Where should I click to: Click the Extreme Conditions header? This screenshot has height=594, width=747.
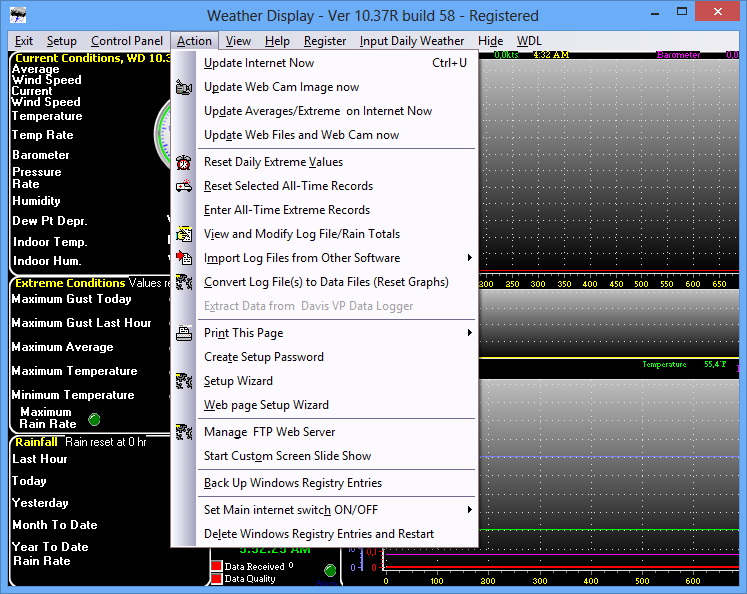tap(70, 283)
